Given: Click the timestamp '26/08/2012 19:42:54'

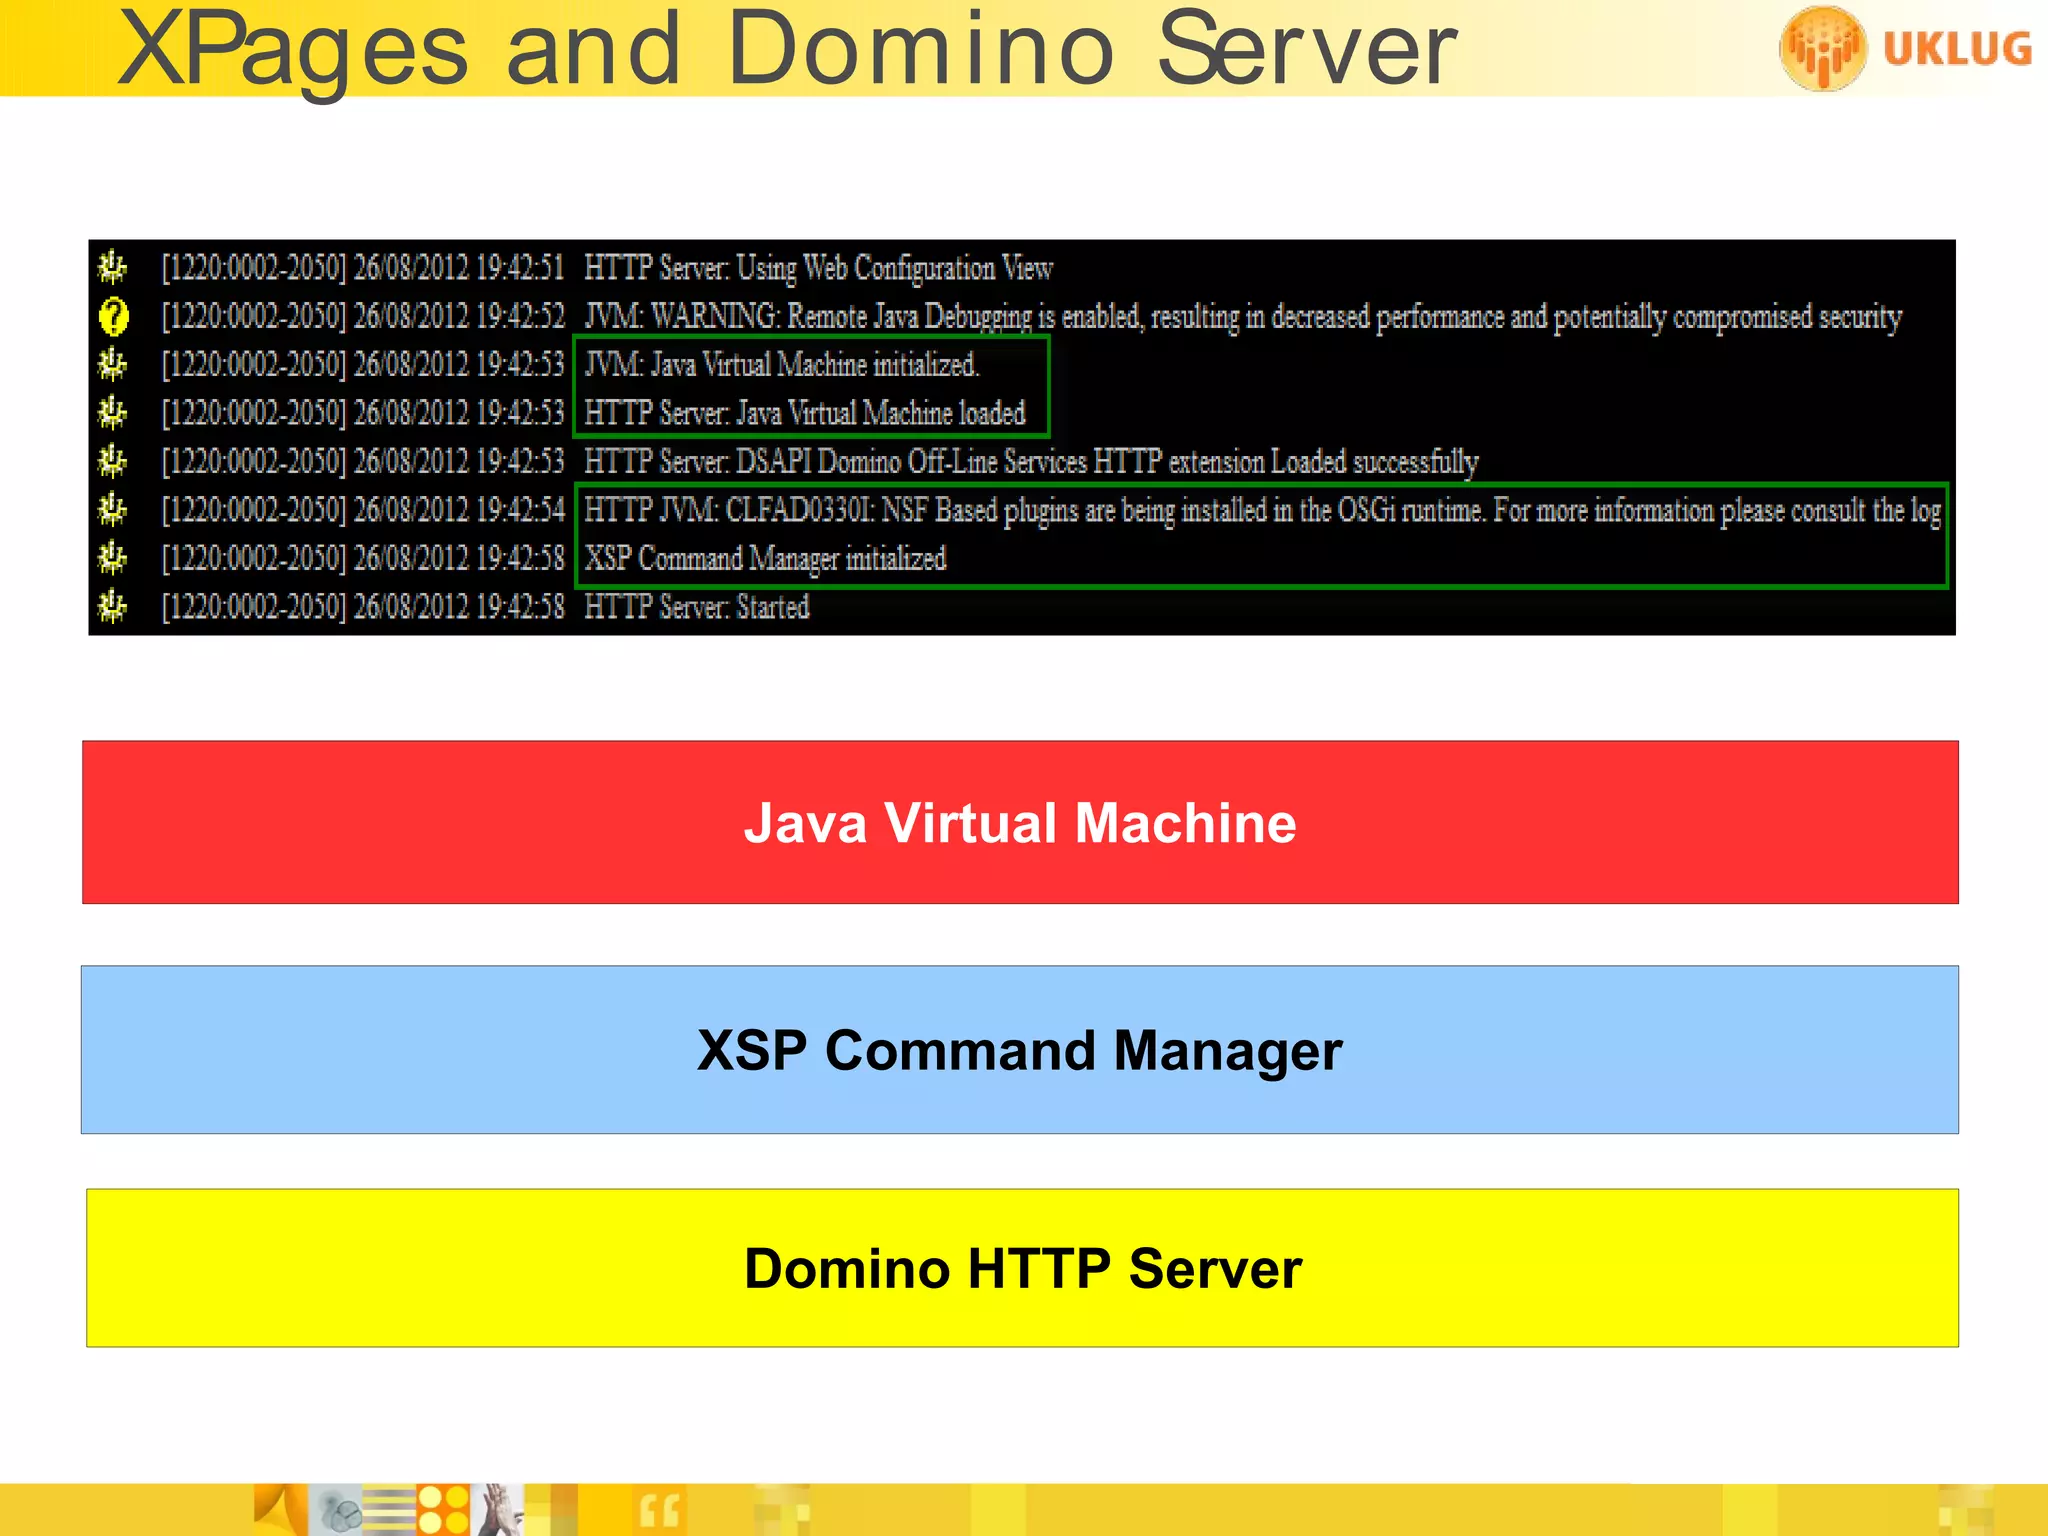Looking at the screenshot, I should point(459,511).
